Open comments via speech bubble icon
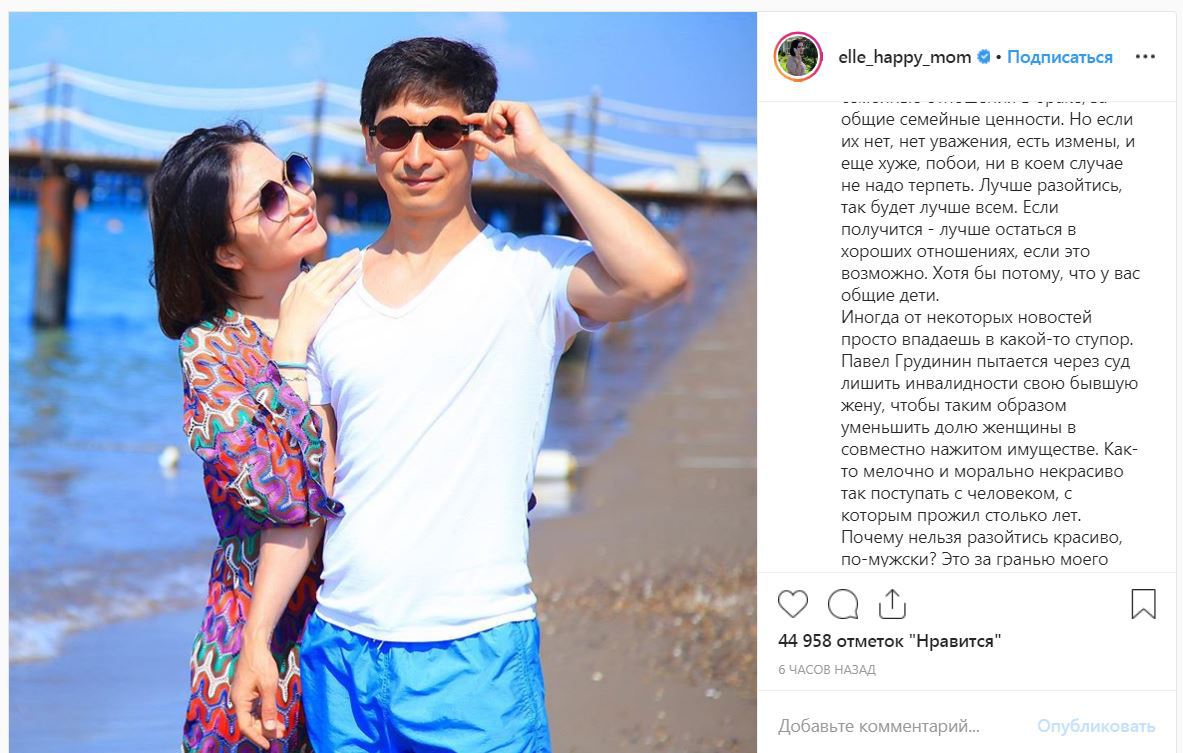This screenshot has height=753, width=1183. (x=843, y=604)
